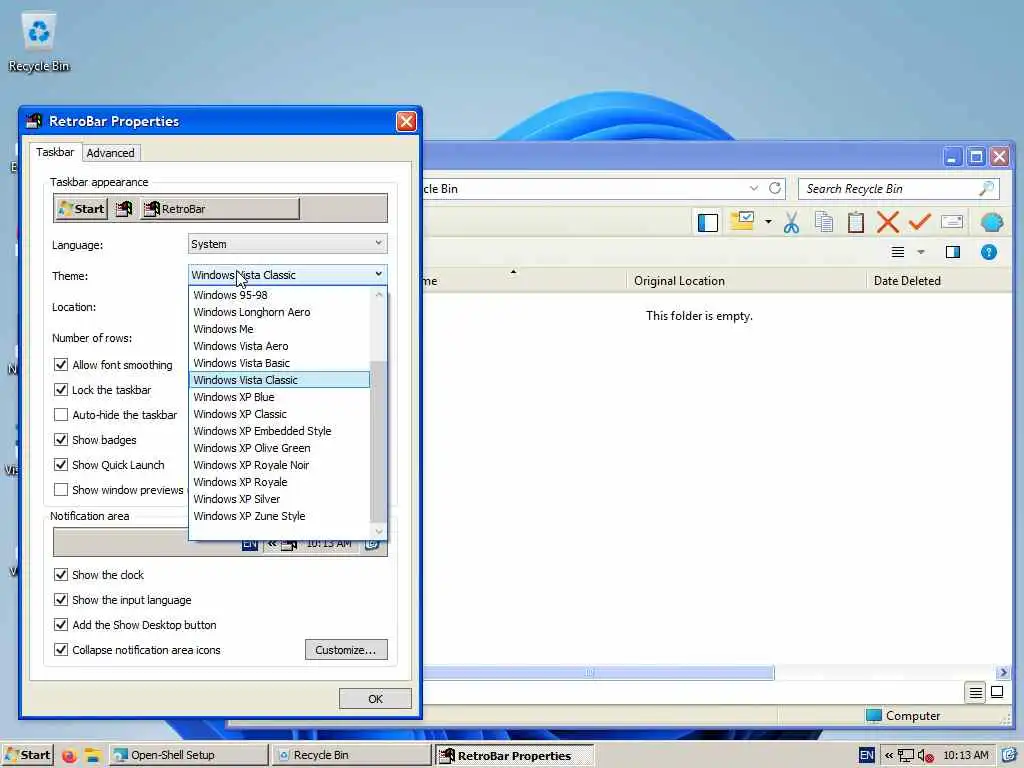The height and width of the screenshot is (768, 1024).
Task: Switch to large icons view bottom-right
Action: coord(997,692)
